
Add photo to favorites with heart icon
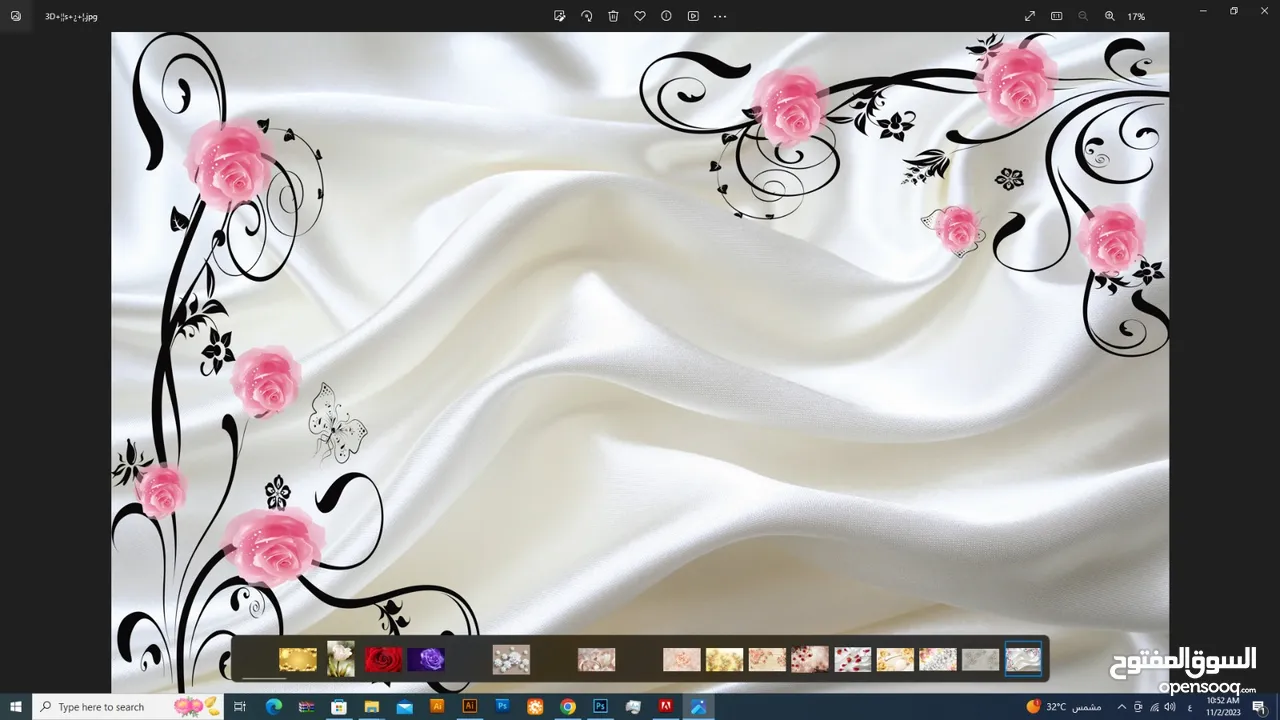click(x=640, y=16)
